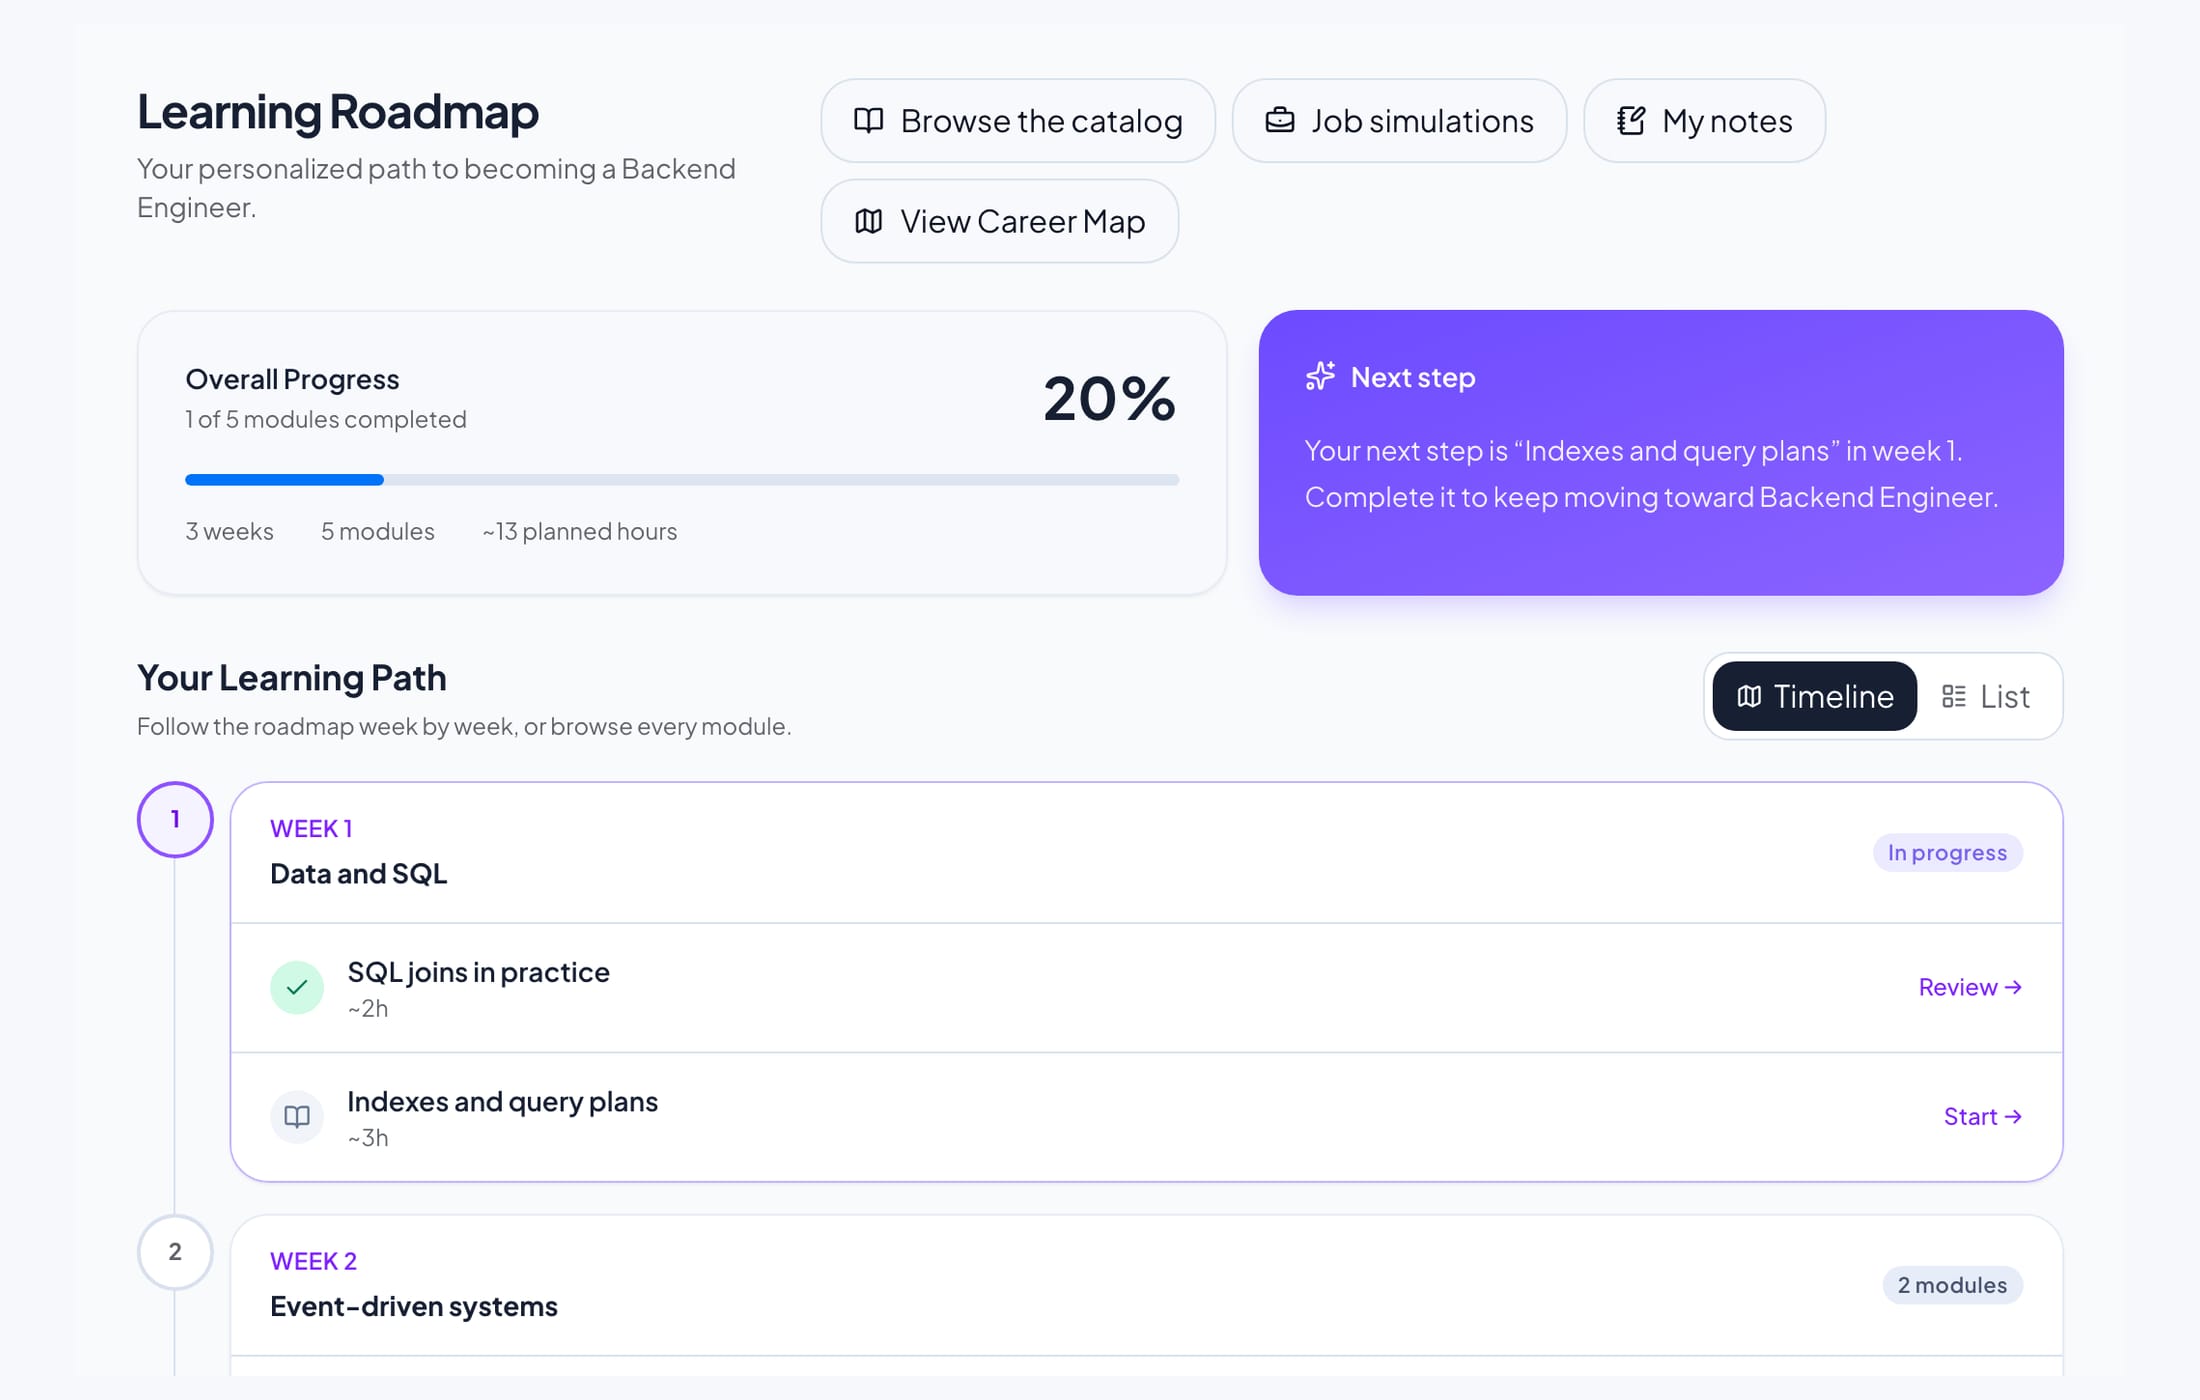Click the overall progress bar
The height and width of the screenshot is (1400, 2200).
click(x=682, y=480)
